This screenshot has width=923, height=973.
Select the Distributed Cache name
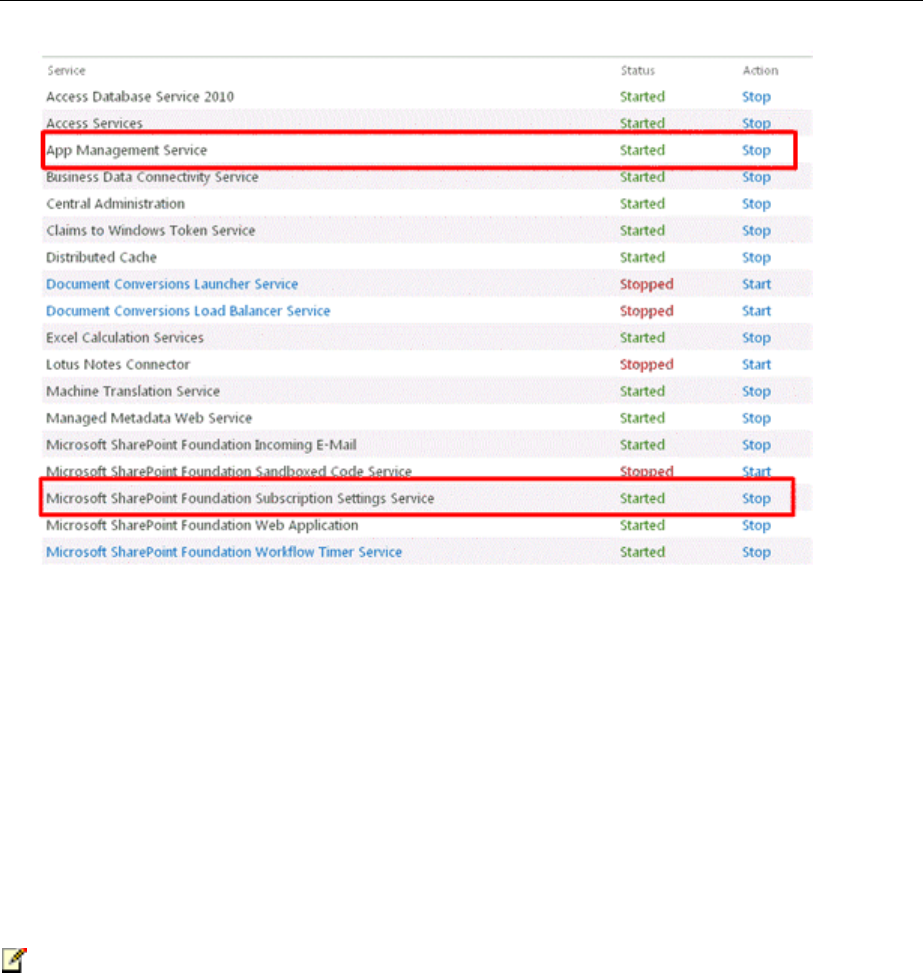tap(101, 258)
